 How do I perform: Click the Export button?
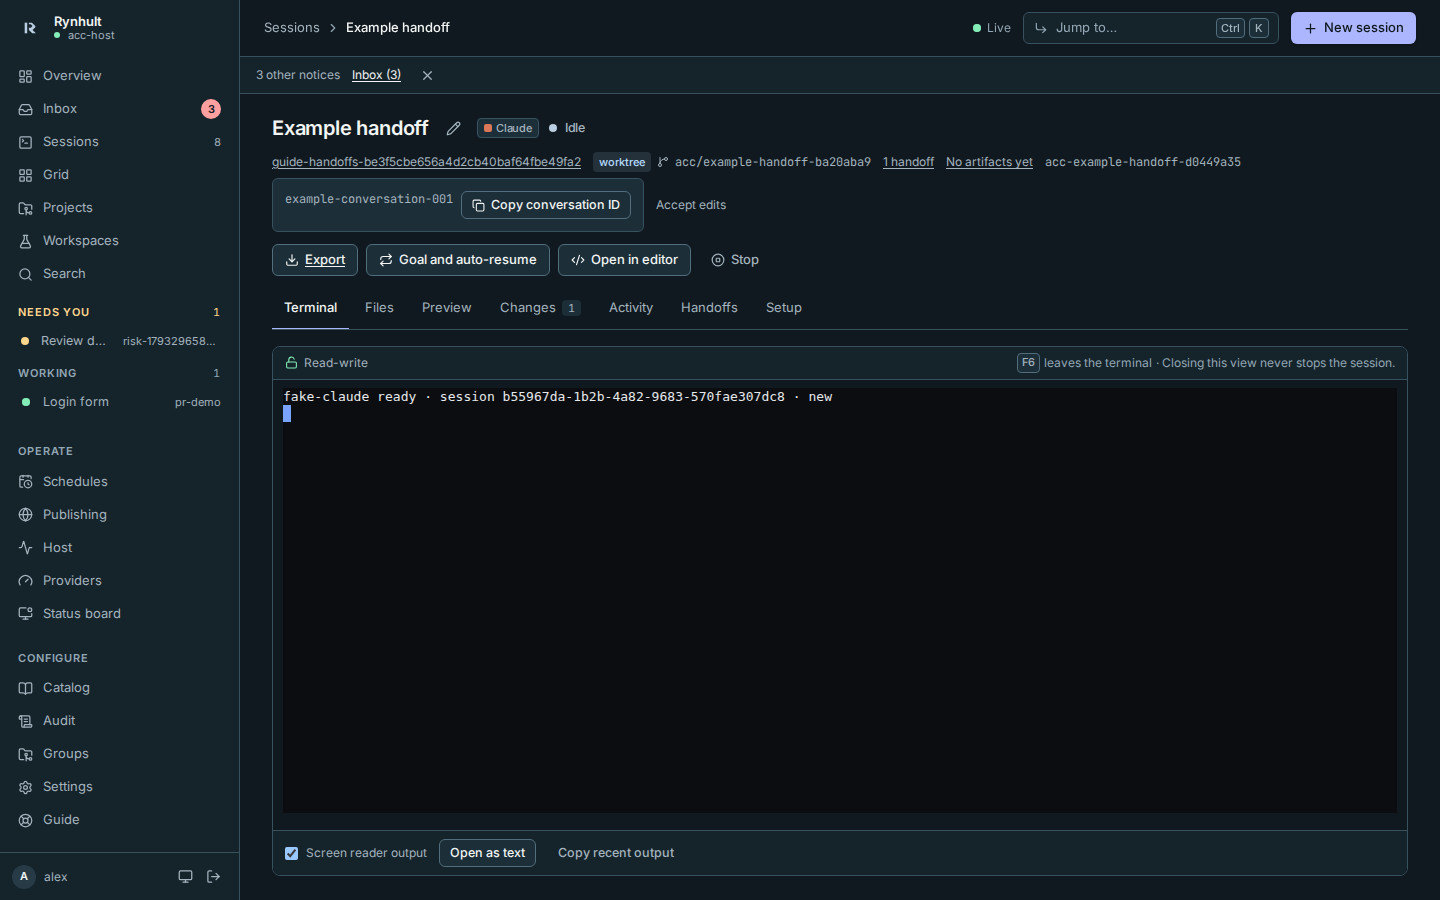[x=315, y=260]
